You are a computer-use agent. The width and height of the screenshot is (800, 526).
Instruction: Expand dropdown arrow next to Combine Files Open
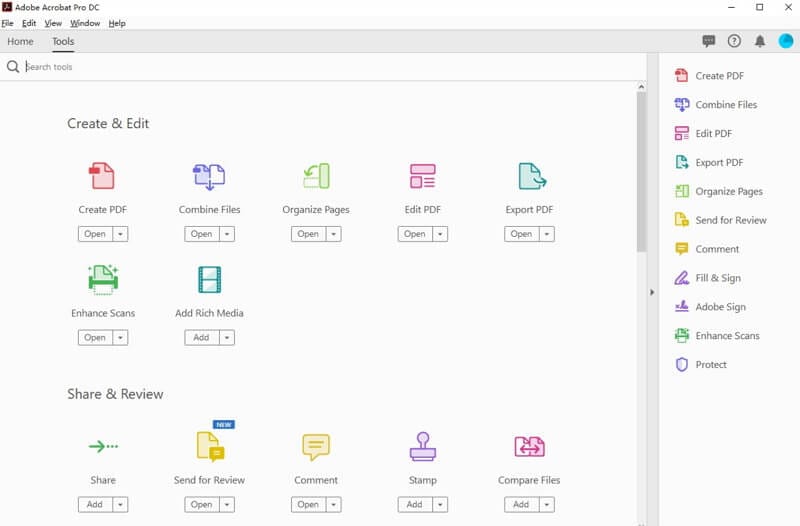coord(227,234)
